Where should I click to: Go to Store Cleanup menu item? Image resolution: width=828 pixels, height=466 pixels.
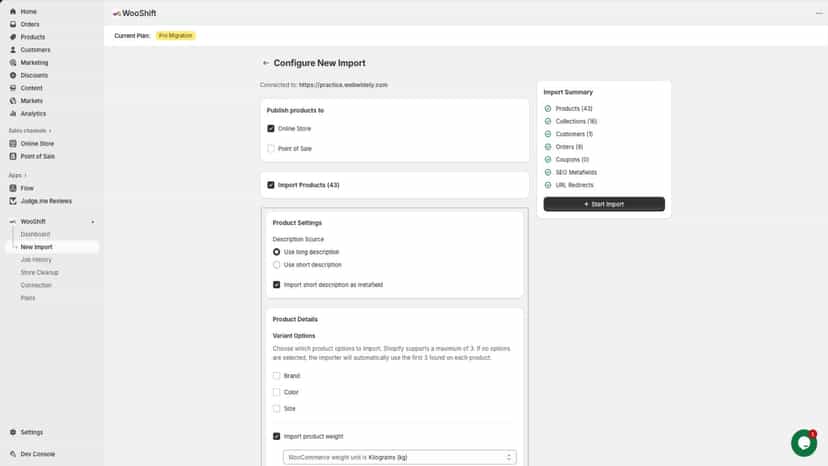tap(40, 272)
